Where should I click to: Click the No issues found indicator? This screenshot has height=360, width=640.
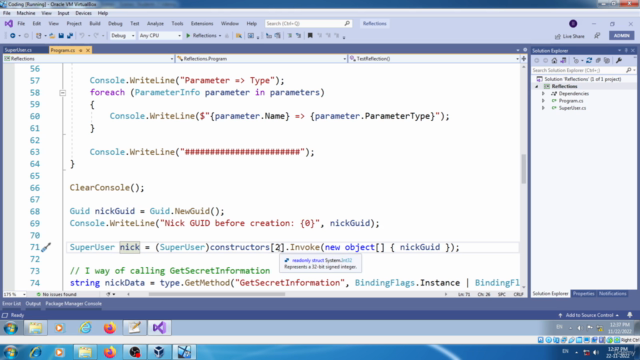(56, 294)
